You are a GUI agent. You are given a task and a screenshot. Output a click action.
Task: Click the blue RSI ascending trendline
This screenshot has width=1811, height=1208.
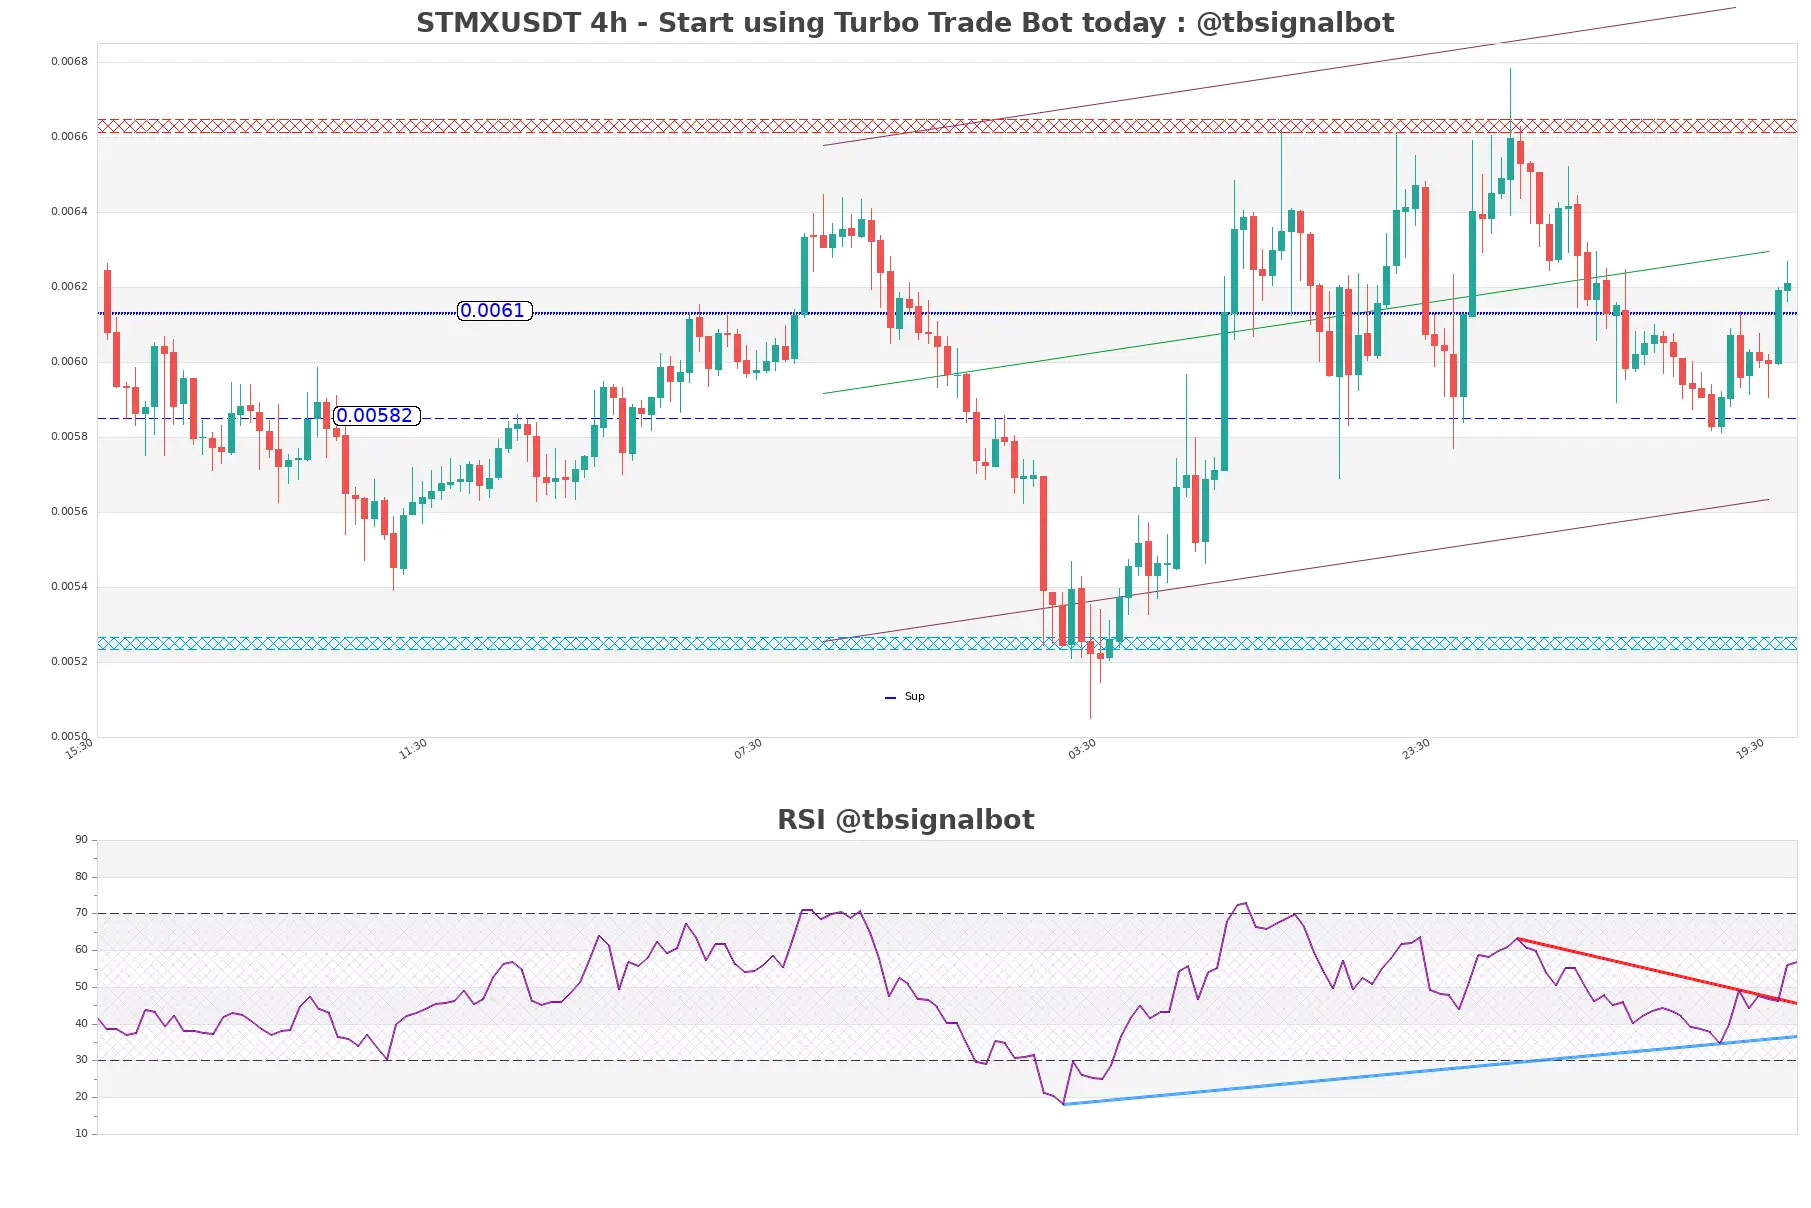(x=1430, y=1070)
